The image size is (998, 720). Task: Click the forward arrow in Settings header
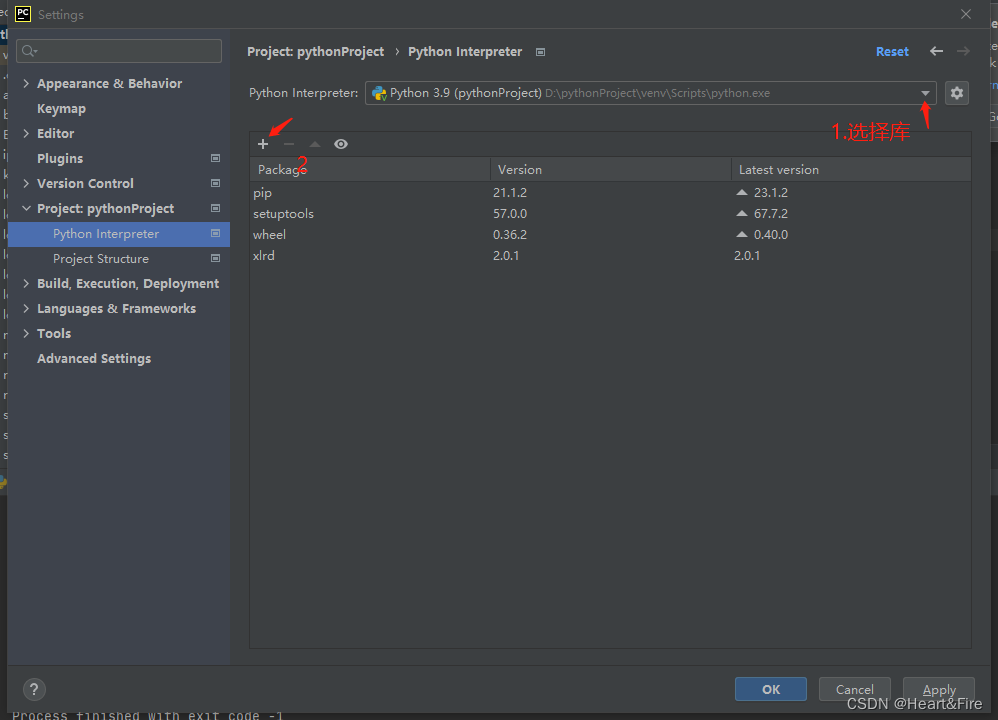[x=963, y=51]
